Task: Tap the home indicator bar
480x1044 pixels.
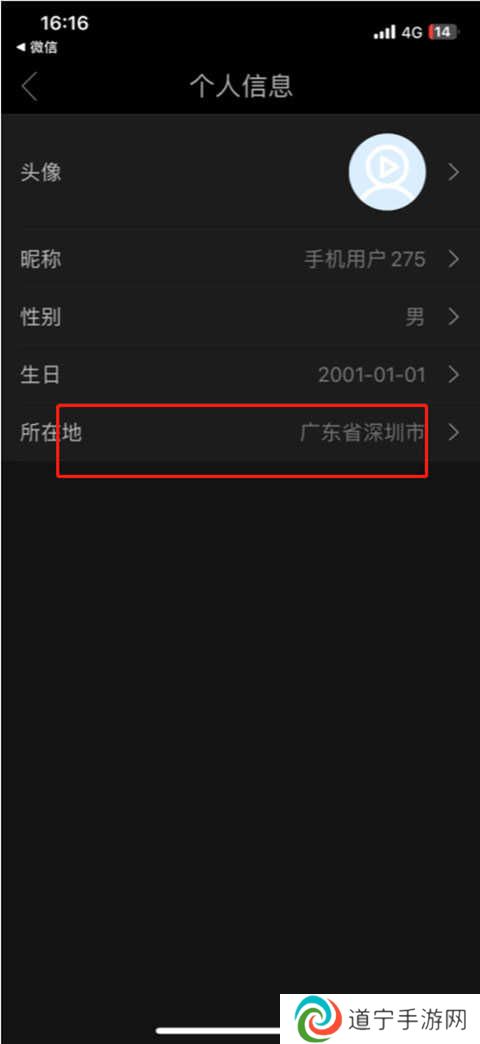Action: tap(220, 1031)
